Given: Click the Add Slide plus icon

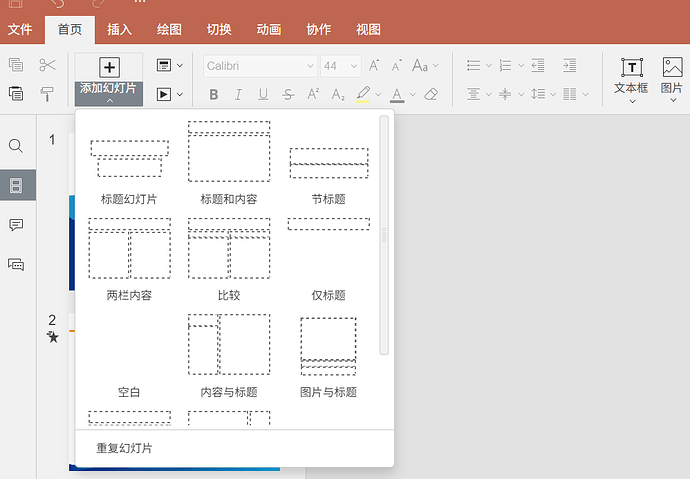Looking at the screenshot, I should pos(109,67).
